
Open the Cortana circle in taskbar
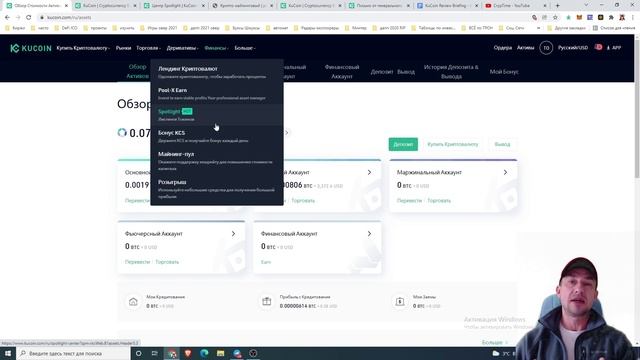click(138, 353)
